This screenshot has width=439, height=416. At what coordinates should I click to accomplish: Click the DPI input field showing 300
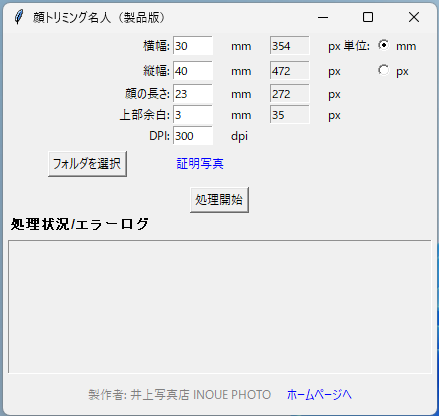coord(193,136)
